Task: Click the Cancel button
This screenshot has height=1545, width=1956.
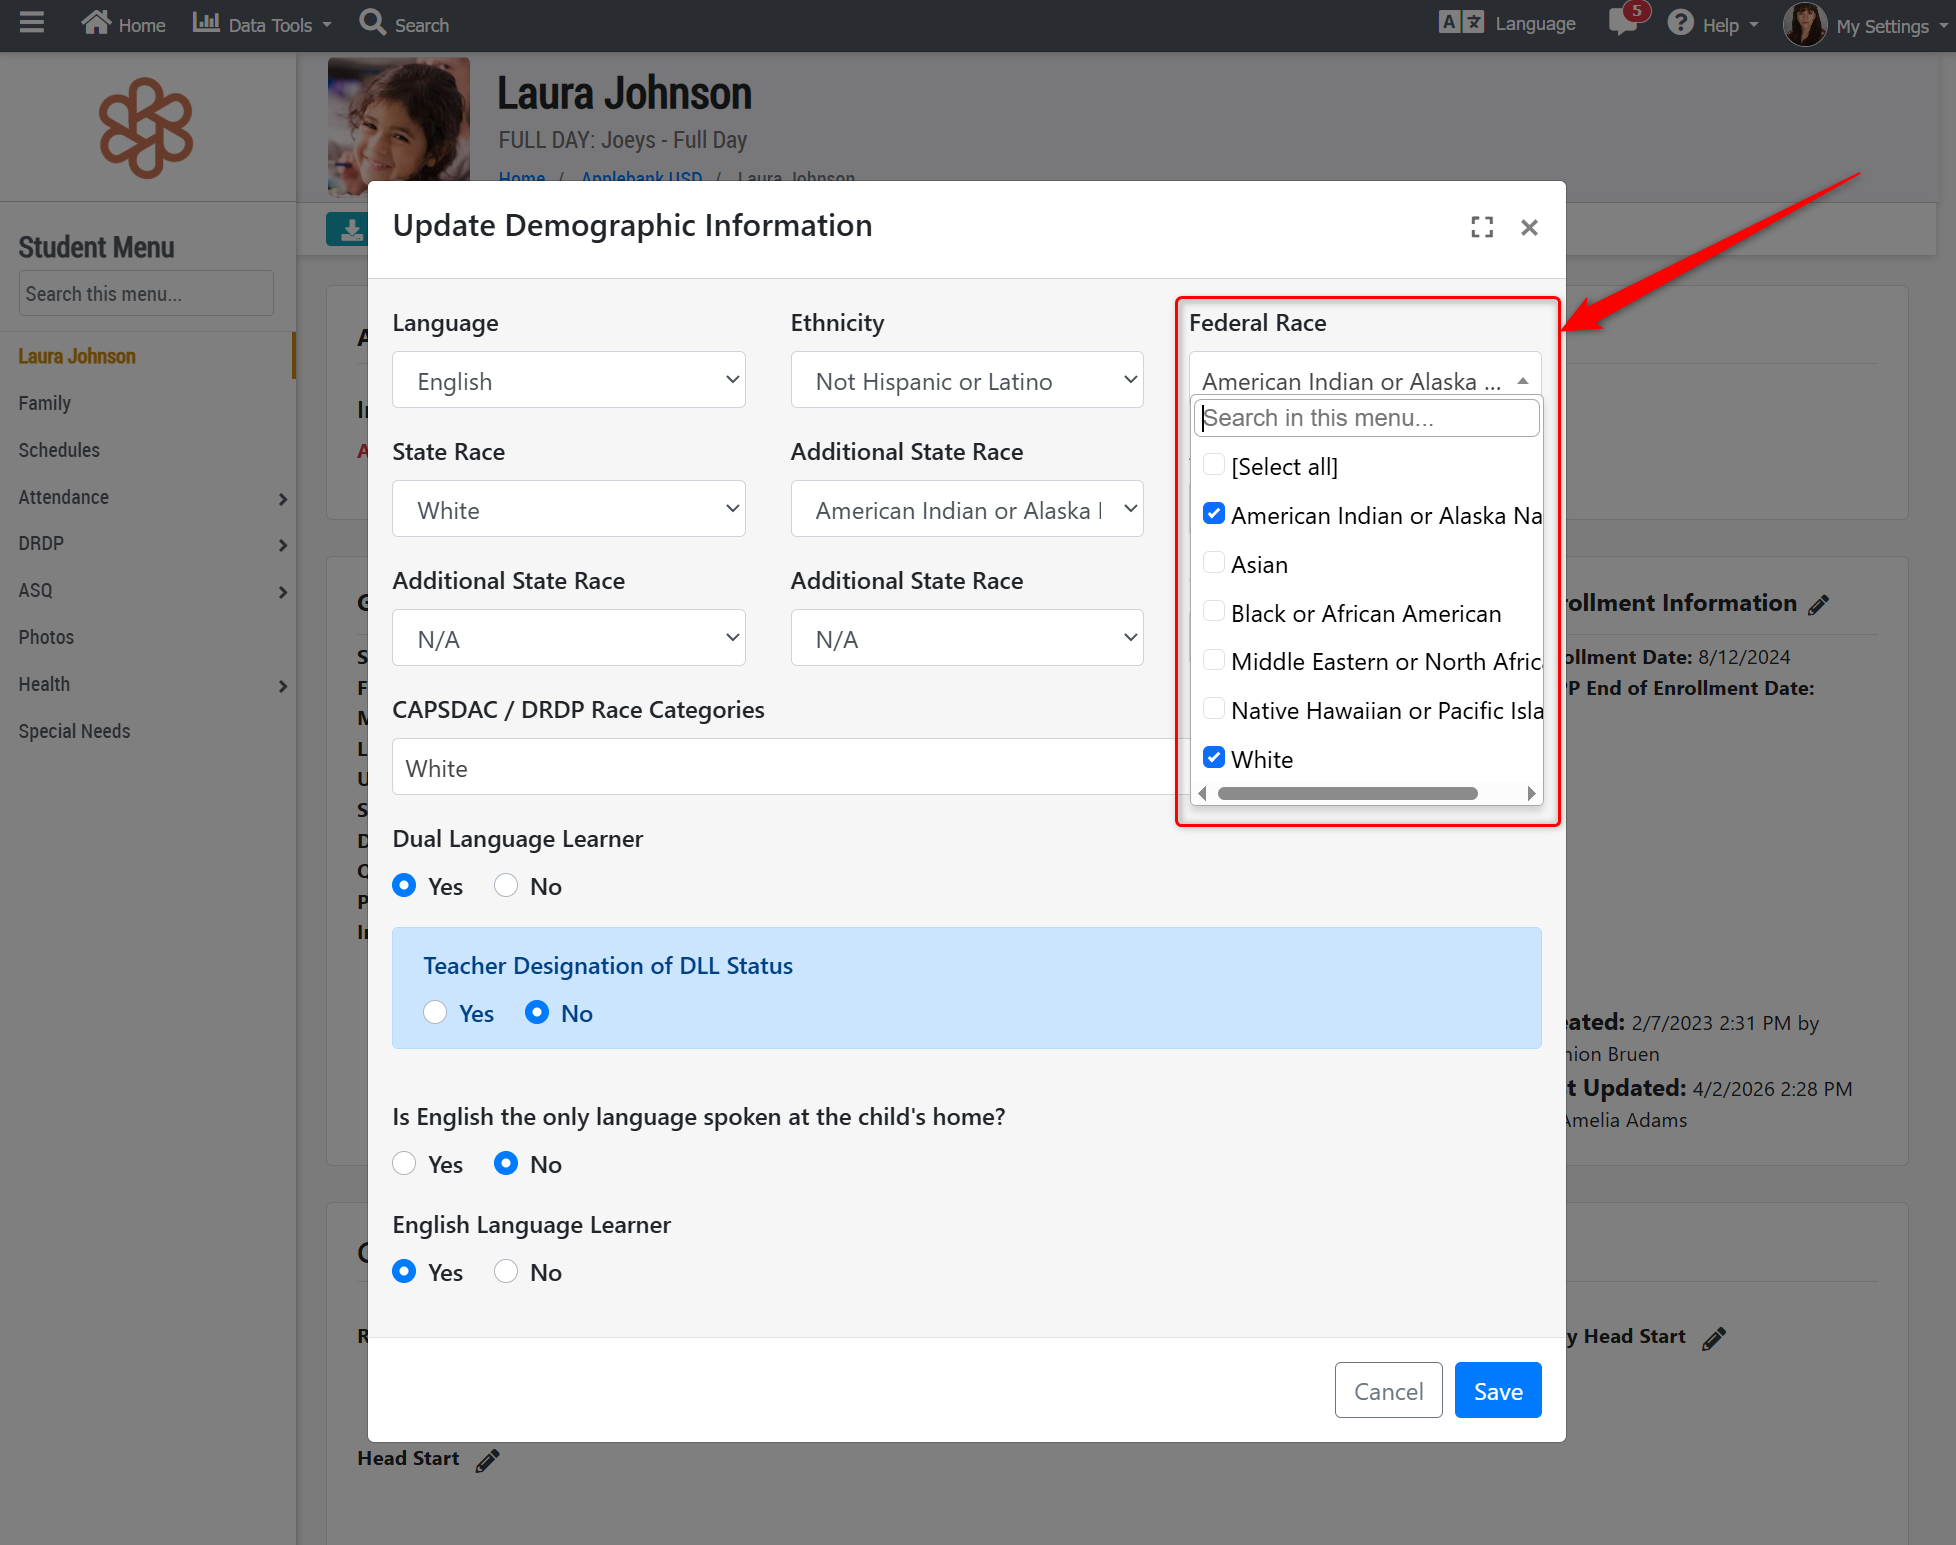Action: pyautogui.click(x=1388, y=1390)
